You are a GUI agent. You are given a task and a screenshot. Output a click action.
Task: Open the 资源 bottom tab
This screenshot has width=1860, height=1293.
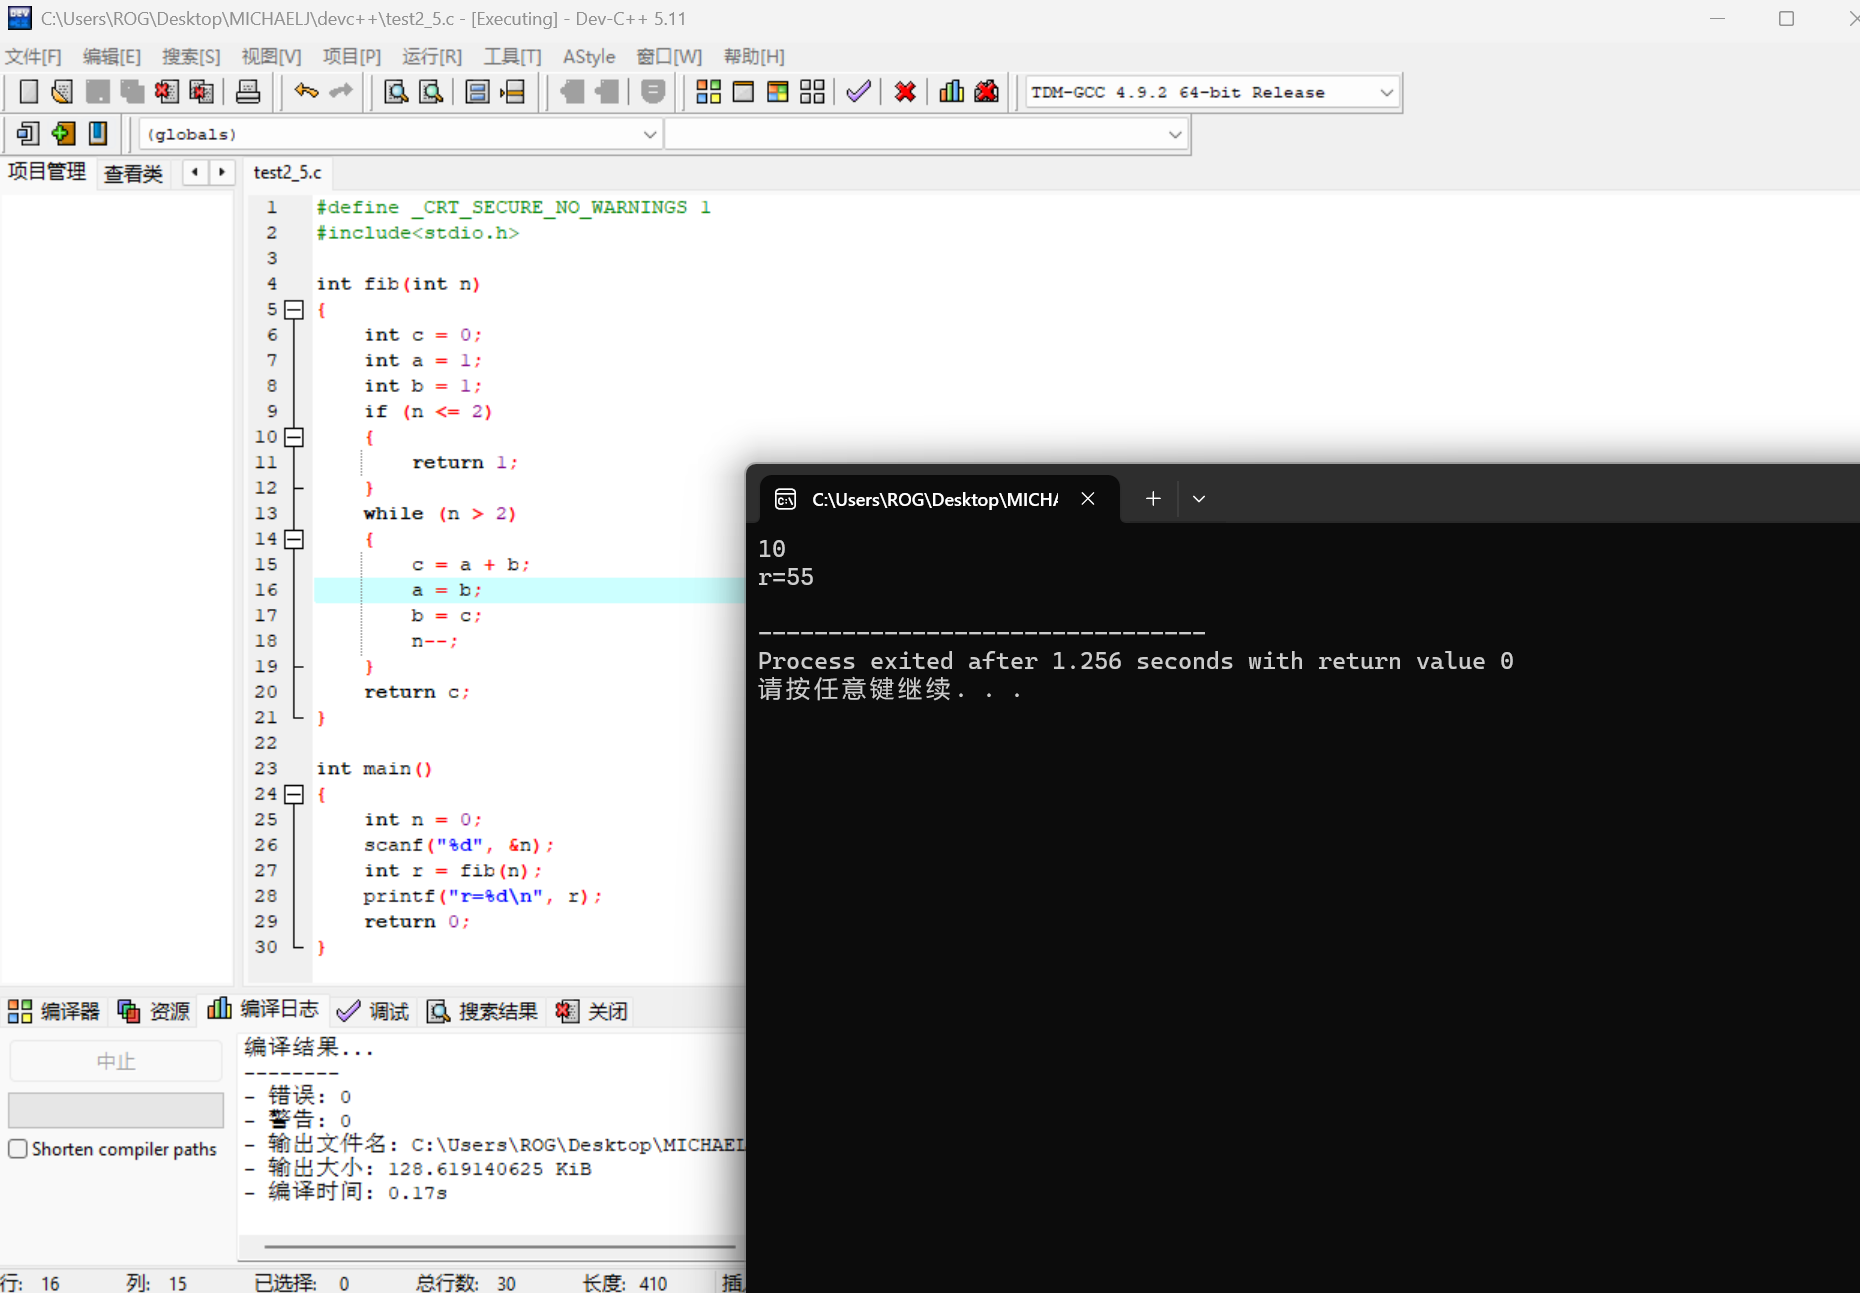[154, 1011]
